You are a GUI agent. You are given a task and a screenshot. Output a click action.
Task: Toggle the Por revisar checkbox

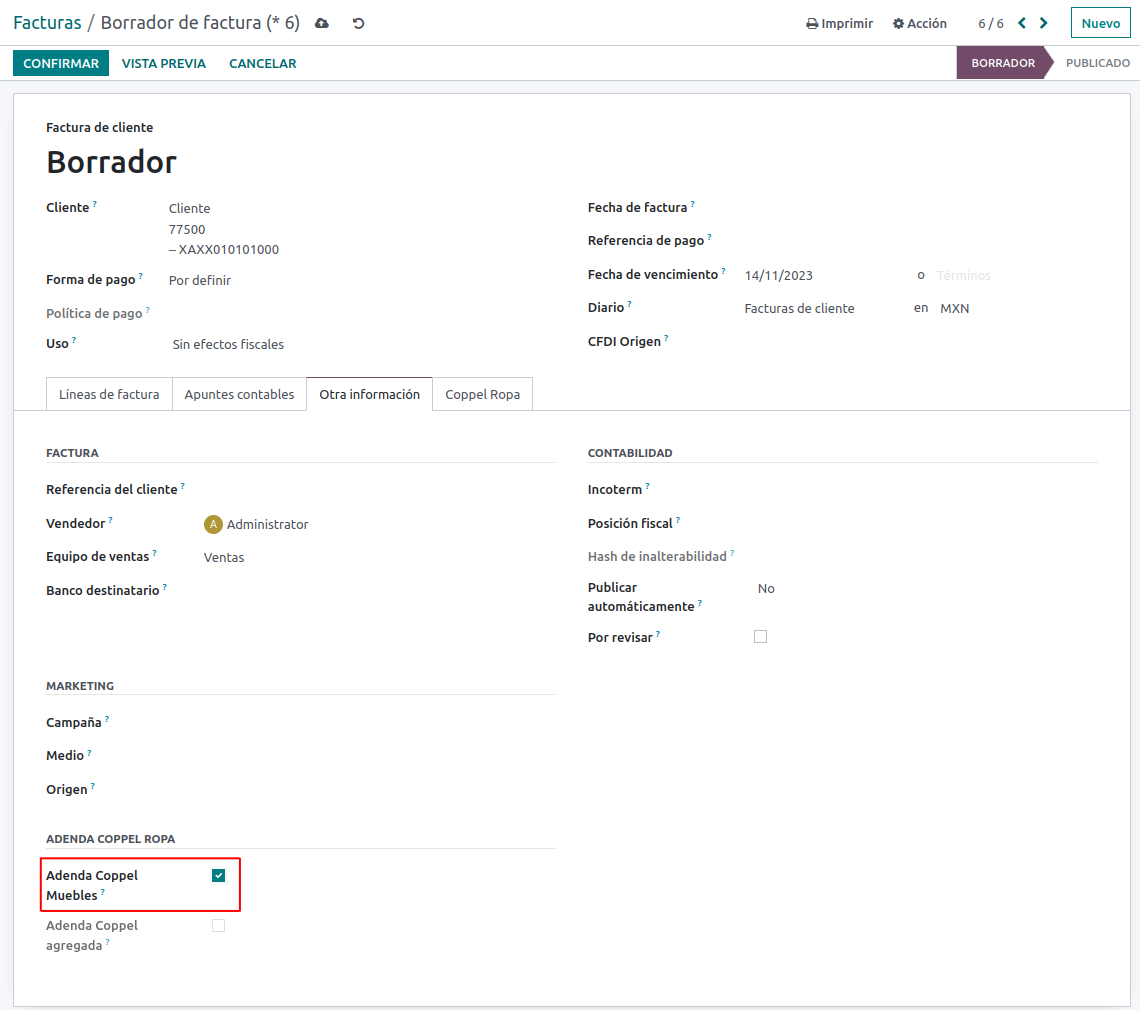coord(760,637)
